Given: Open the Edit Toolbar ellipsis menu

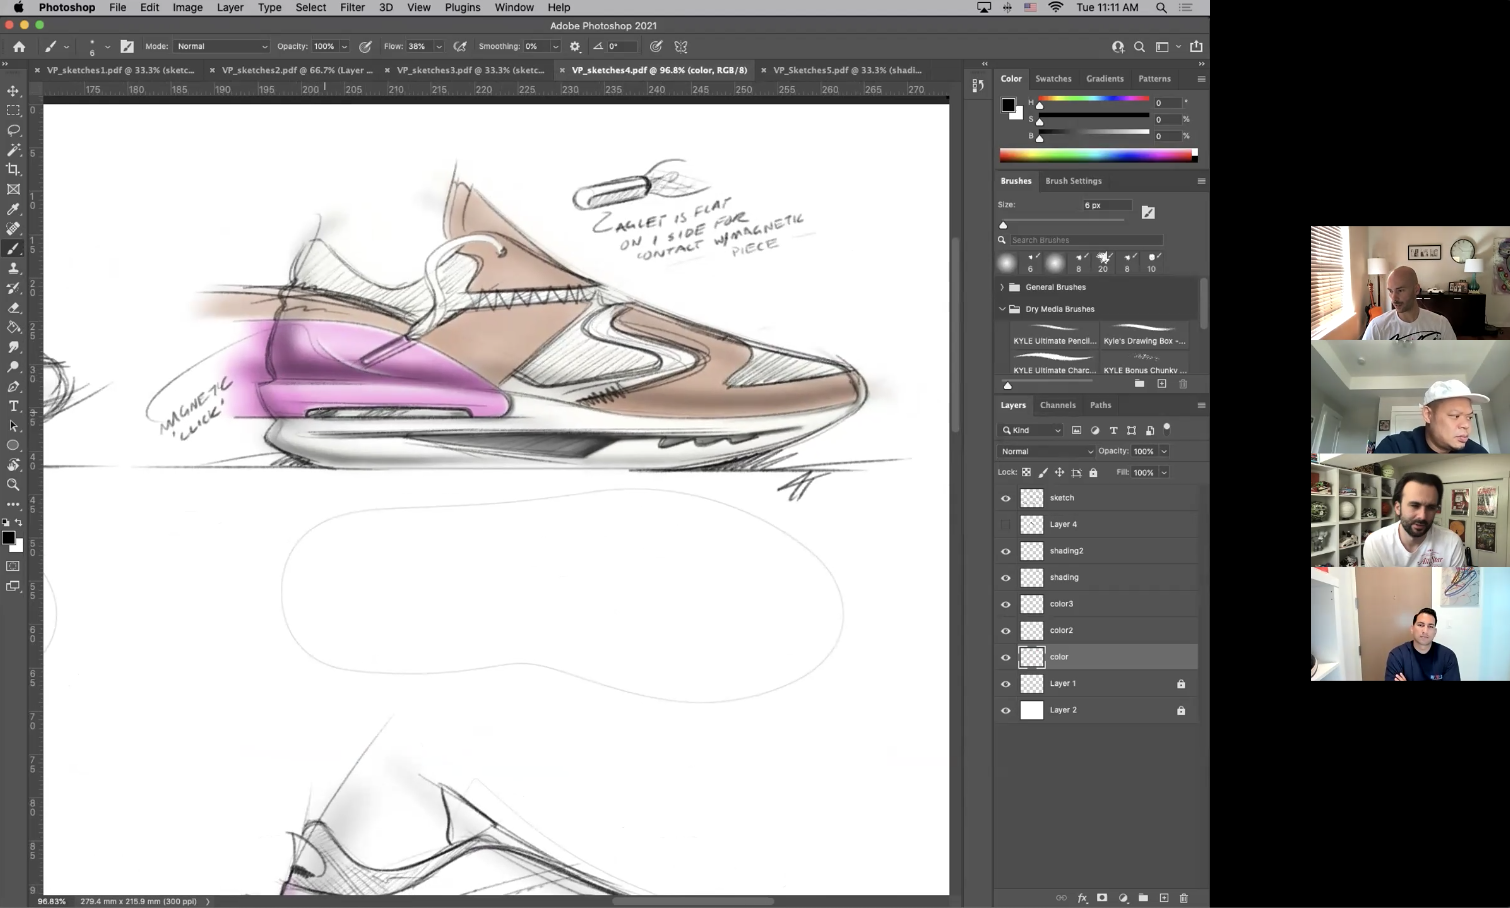Looking at the screenshot, I should click(x=13, y=504).
